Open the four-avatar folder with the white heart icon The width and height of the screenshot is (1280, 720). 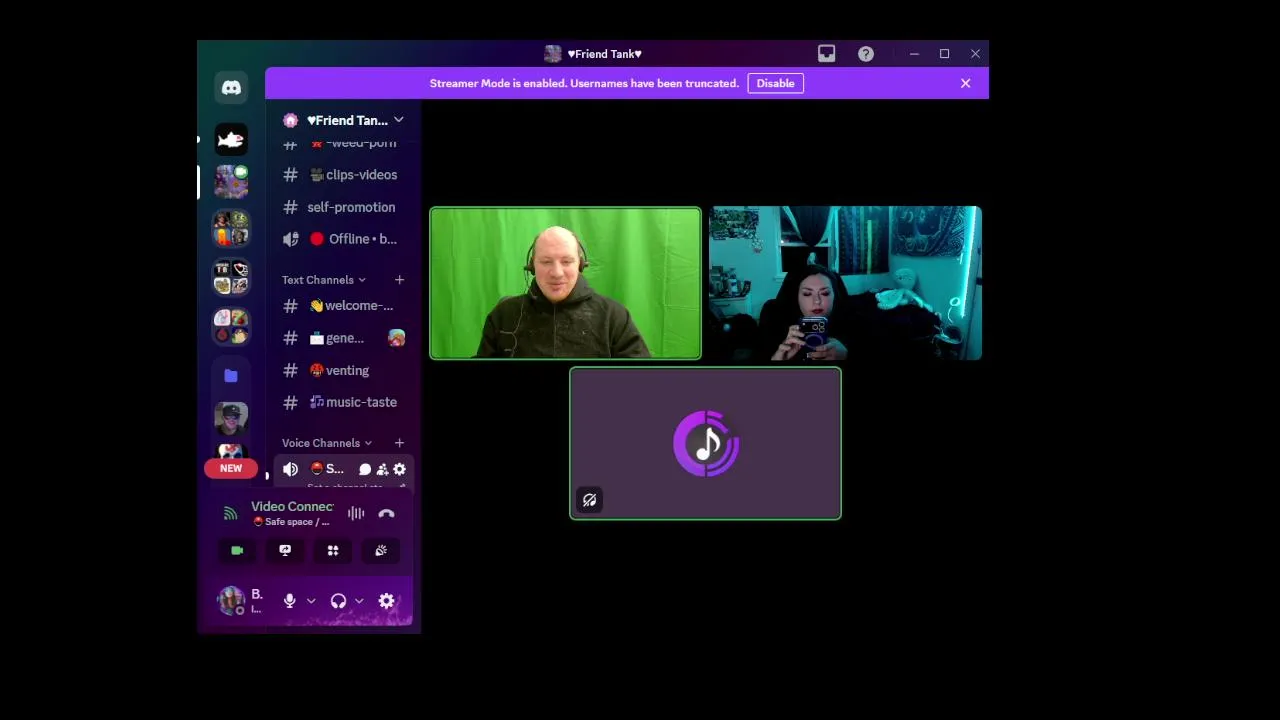[231, 276]
